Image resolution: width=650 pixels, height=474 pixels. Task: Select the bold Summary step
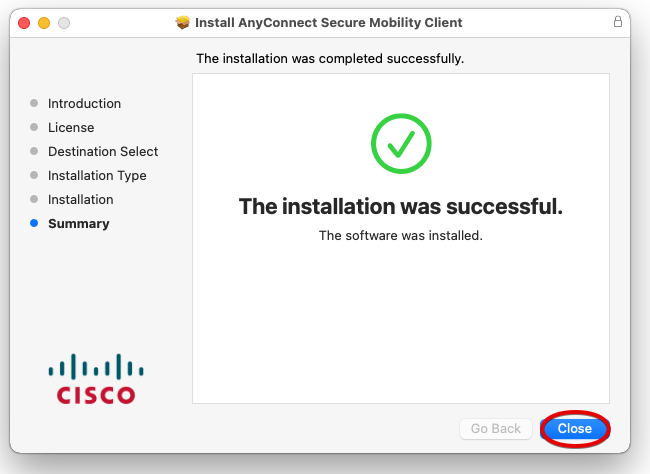(79, 223)
